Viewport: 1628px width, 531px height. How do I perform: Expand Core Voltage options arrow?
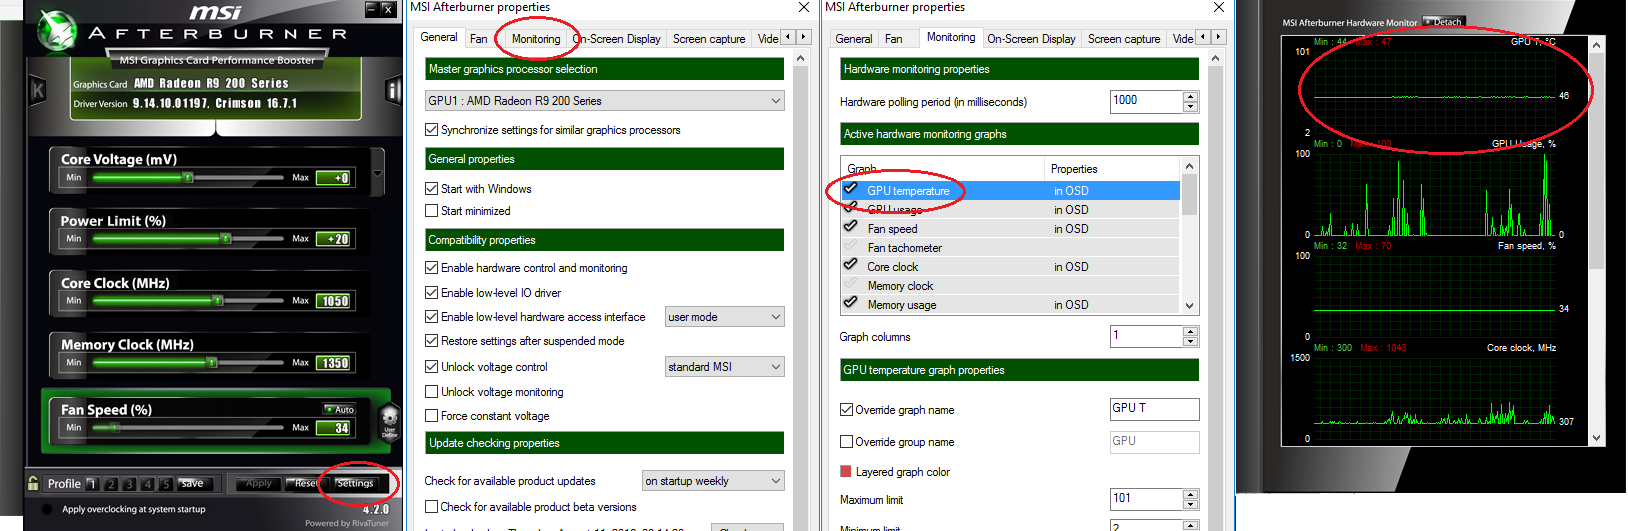pos(377,173)
